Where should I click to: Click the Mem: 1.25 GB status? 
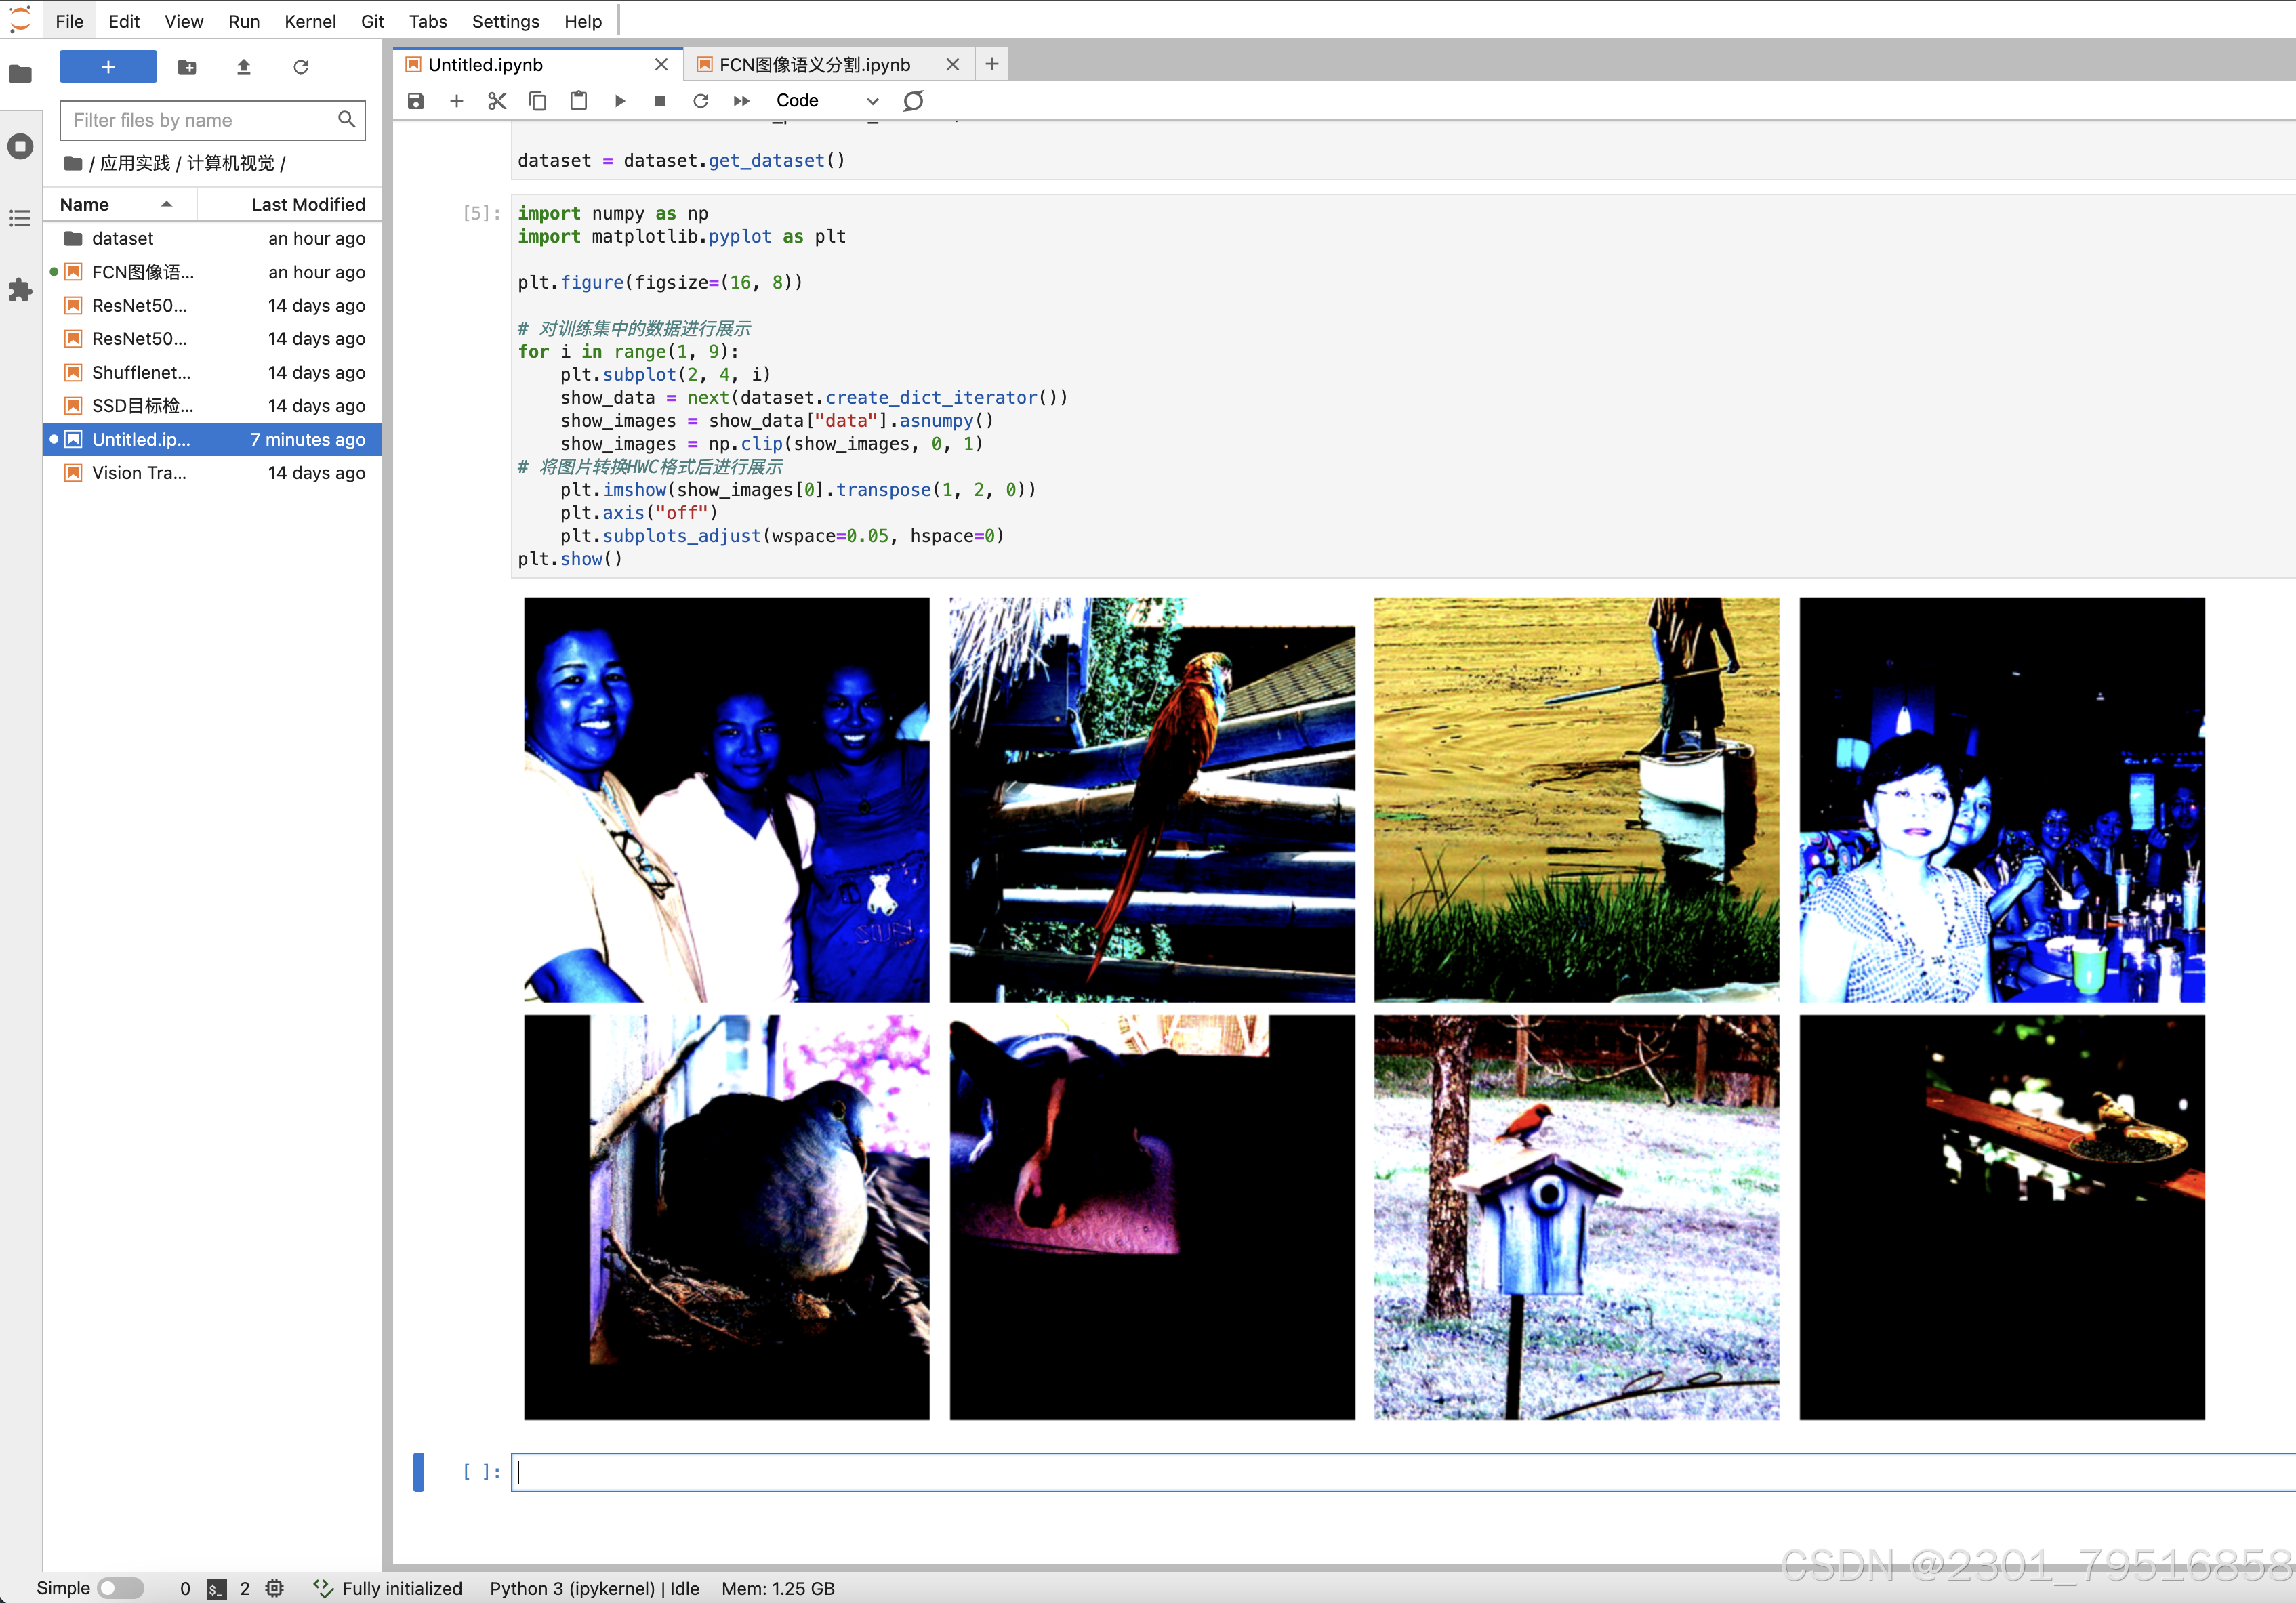pyautogui.click(x=778, y=1588)
